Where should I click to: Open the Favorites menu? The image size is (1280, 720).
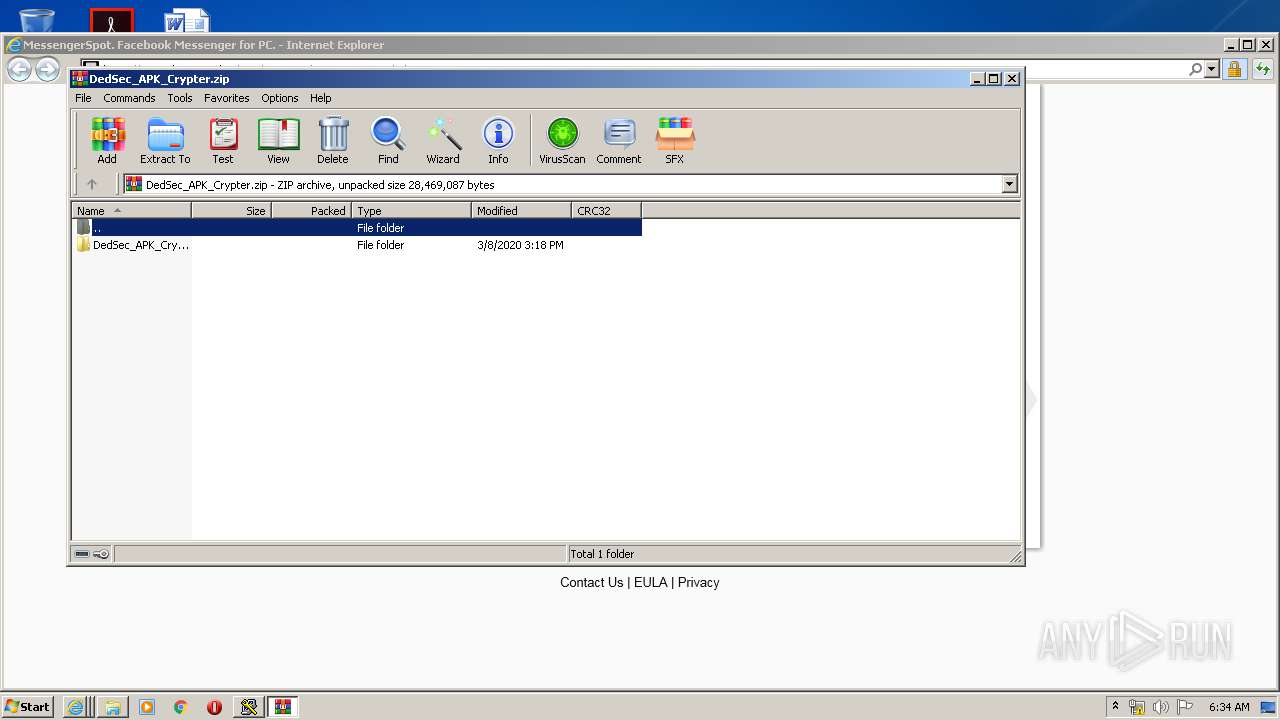(x=227, y=98)
